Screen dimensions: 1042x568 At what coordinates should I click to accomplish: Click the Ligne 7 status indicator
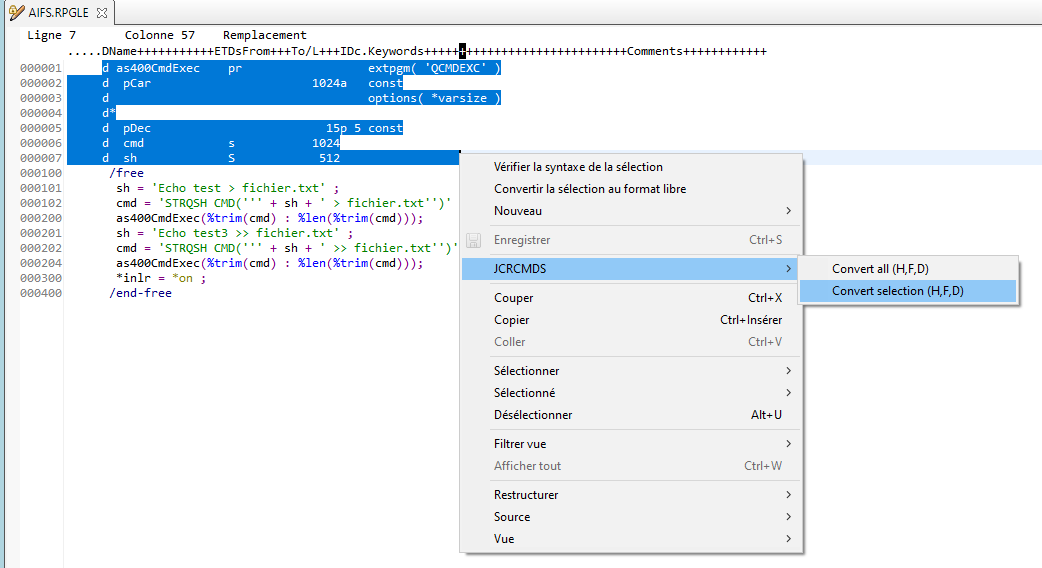point(51,35)
